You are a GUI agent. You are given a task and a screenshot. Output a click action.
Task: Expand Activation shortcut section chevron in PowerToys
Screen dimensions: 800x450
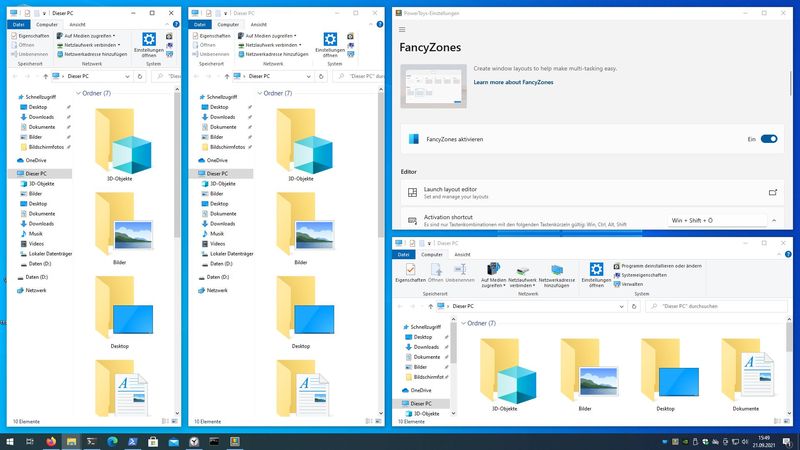[774, 220]
